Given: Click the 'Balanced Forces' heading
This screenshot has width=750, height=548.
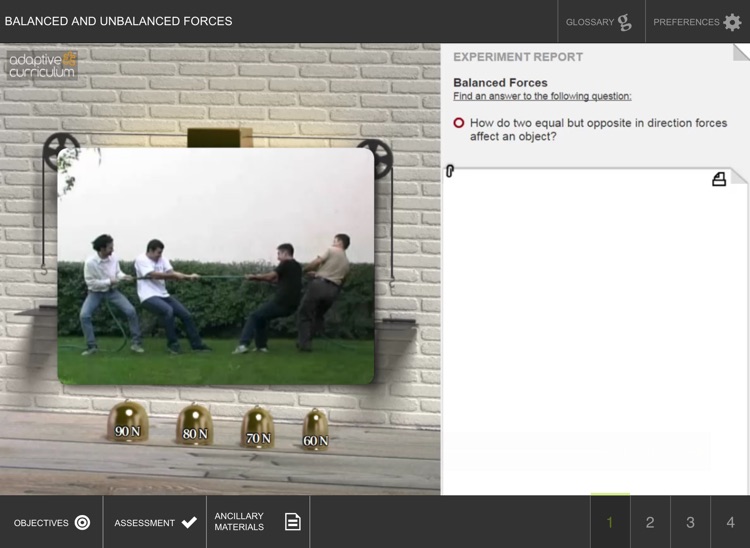Looking at the screenshot, I should click(500, 83).
